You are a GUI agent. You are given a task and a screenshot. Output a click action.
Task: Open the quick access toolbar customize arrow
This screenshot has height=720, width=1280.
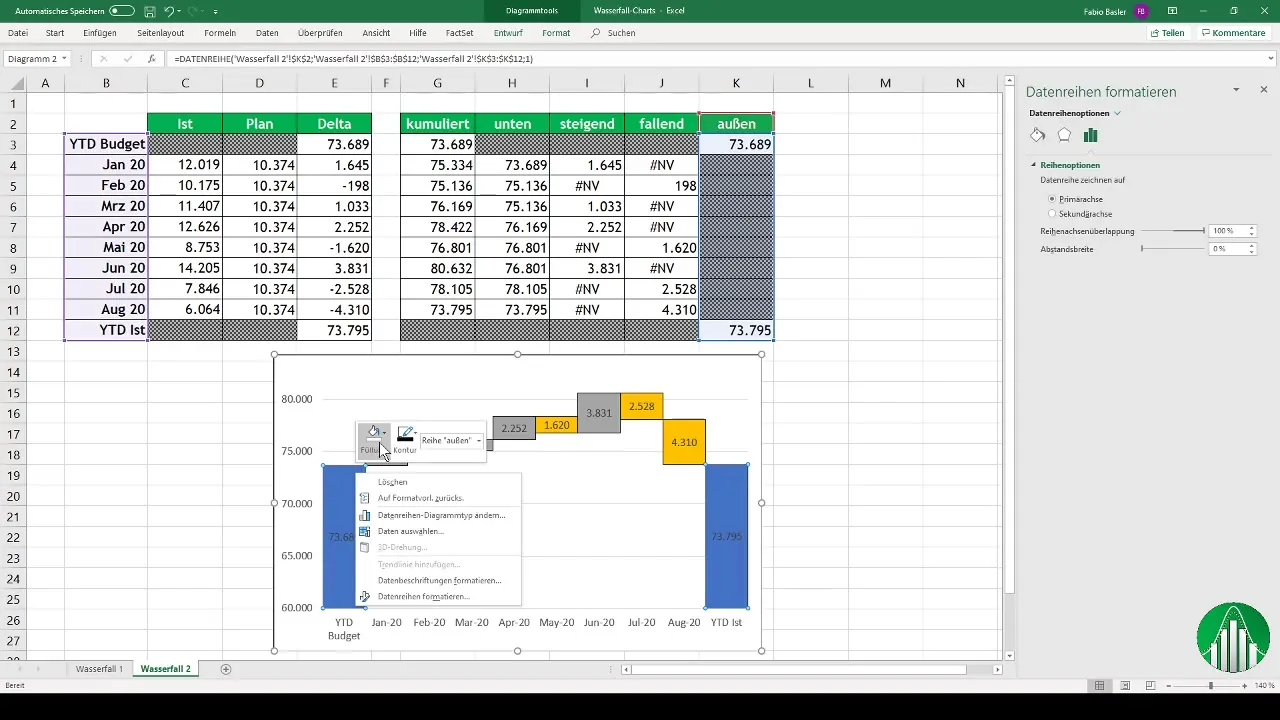216,11
